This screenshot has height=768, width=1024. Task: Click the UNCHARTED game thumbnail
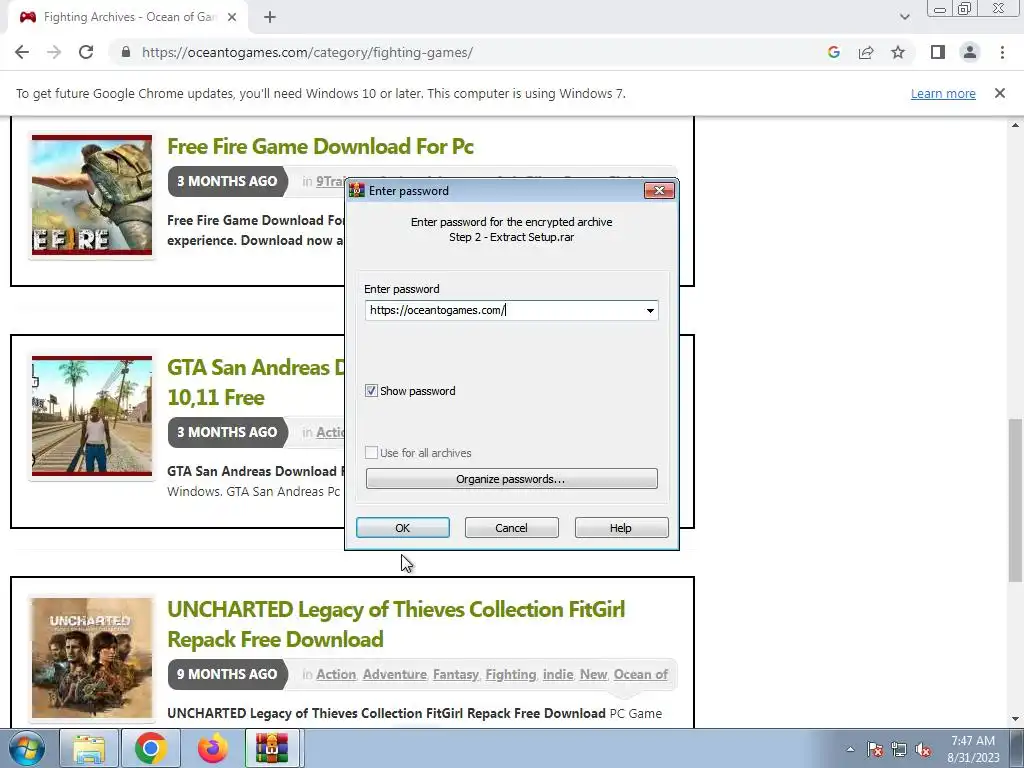click(x=91, y=658)
